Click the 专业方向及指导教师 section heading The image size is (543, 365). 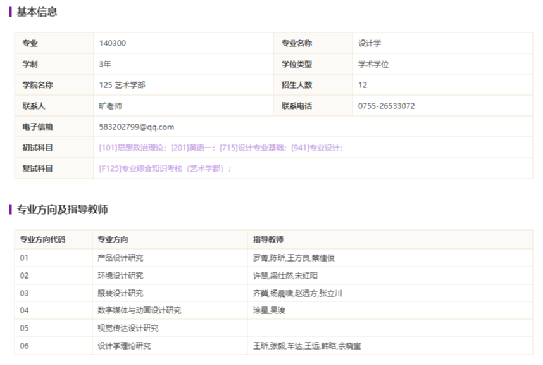coord(62,210)
